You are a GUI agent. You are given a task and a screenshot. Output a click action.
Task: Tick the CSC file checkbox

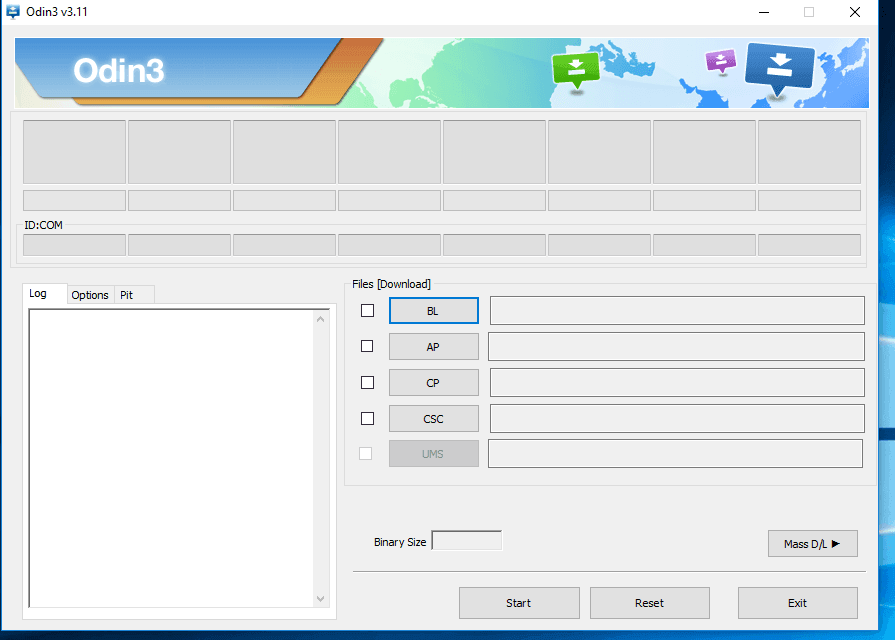368,418
